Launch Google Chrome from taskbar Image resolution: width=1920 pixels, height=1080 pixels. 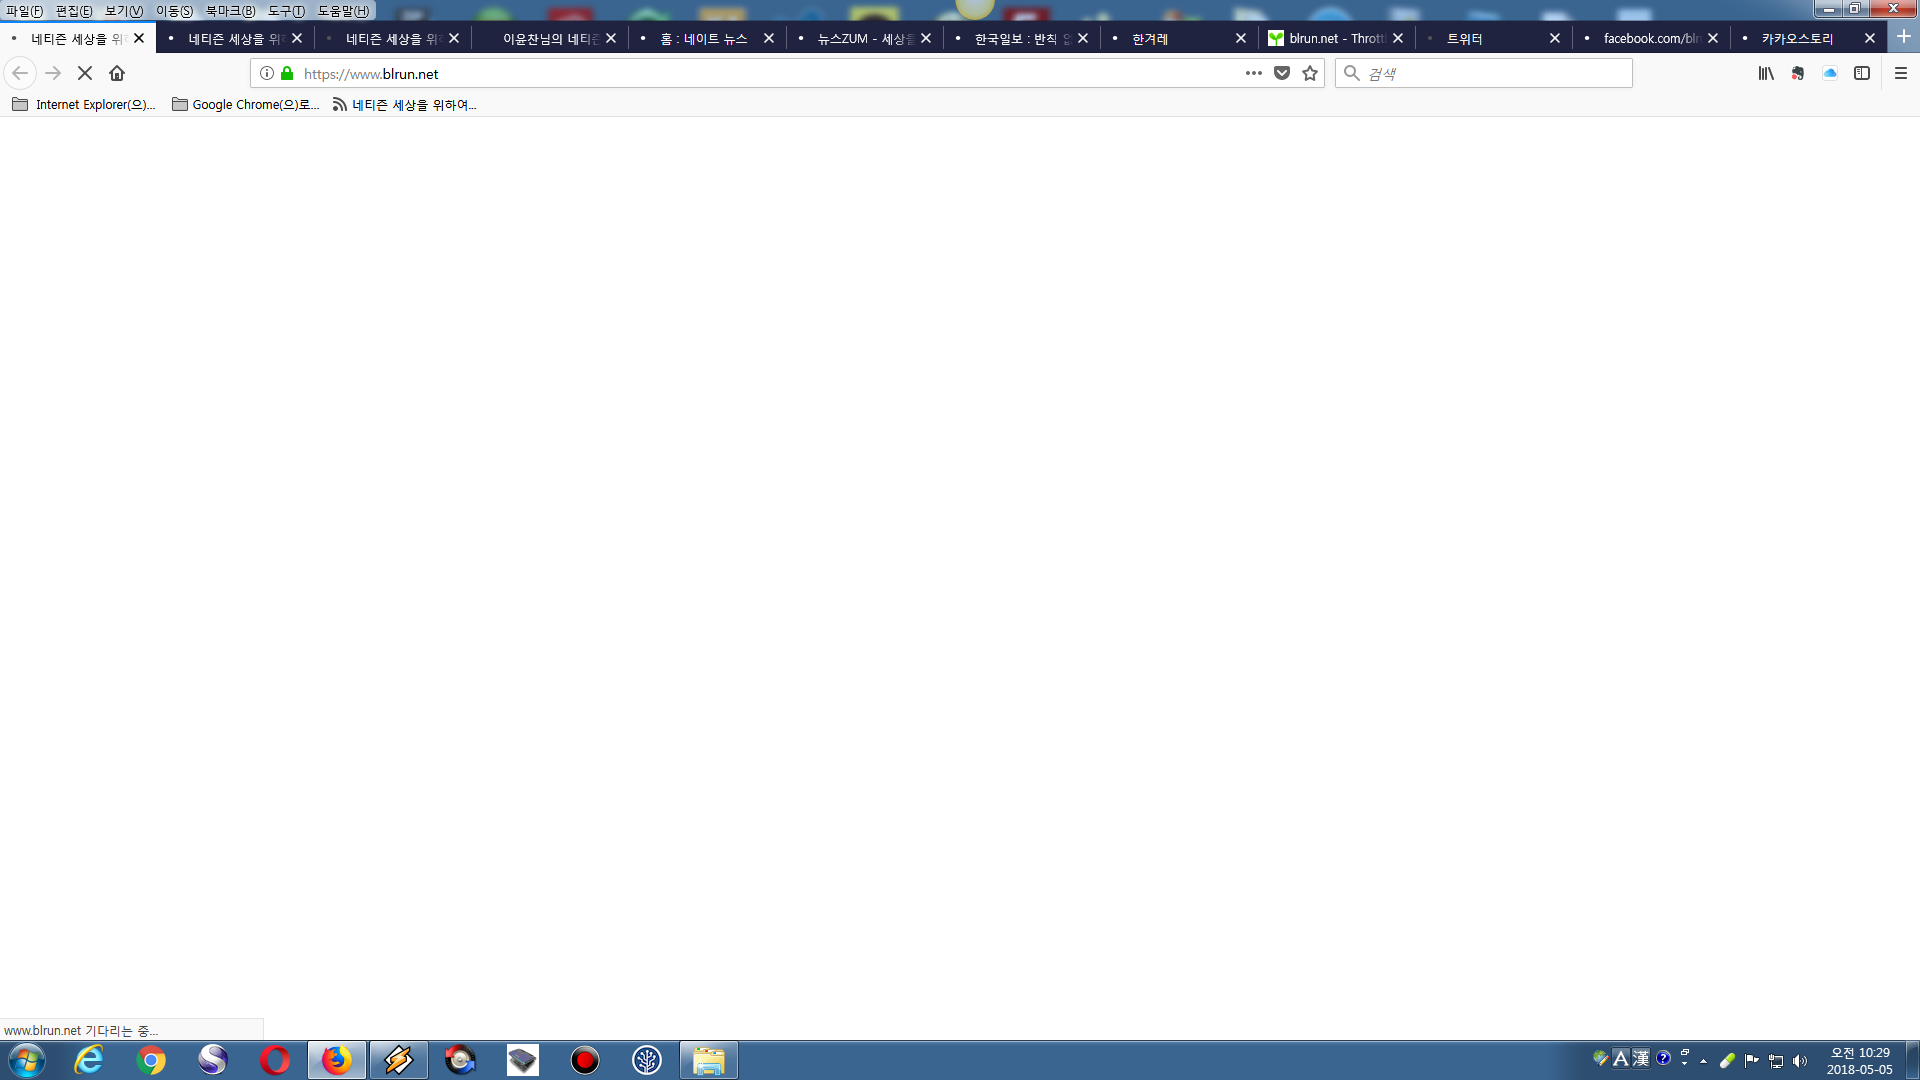point(151,1060)
